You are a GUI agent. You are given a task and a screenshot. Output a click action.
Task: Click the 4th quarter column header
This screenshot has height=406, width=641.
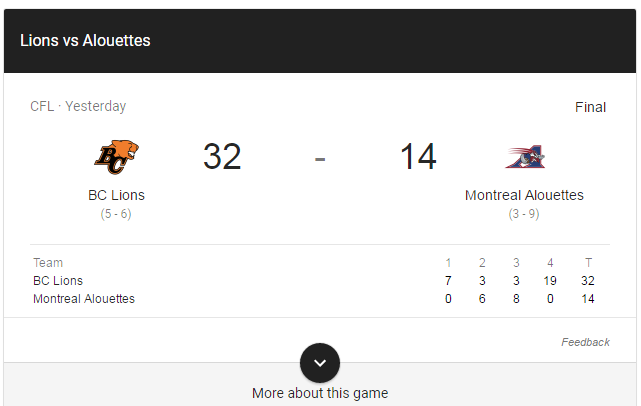(x=550, y=262)
